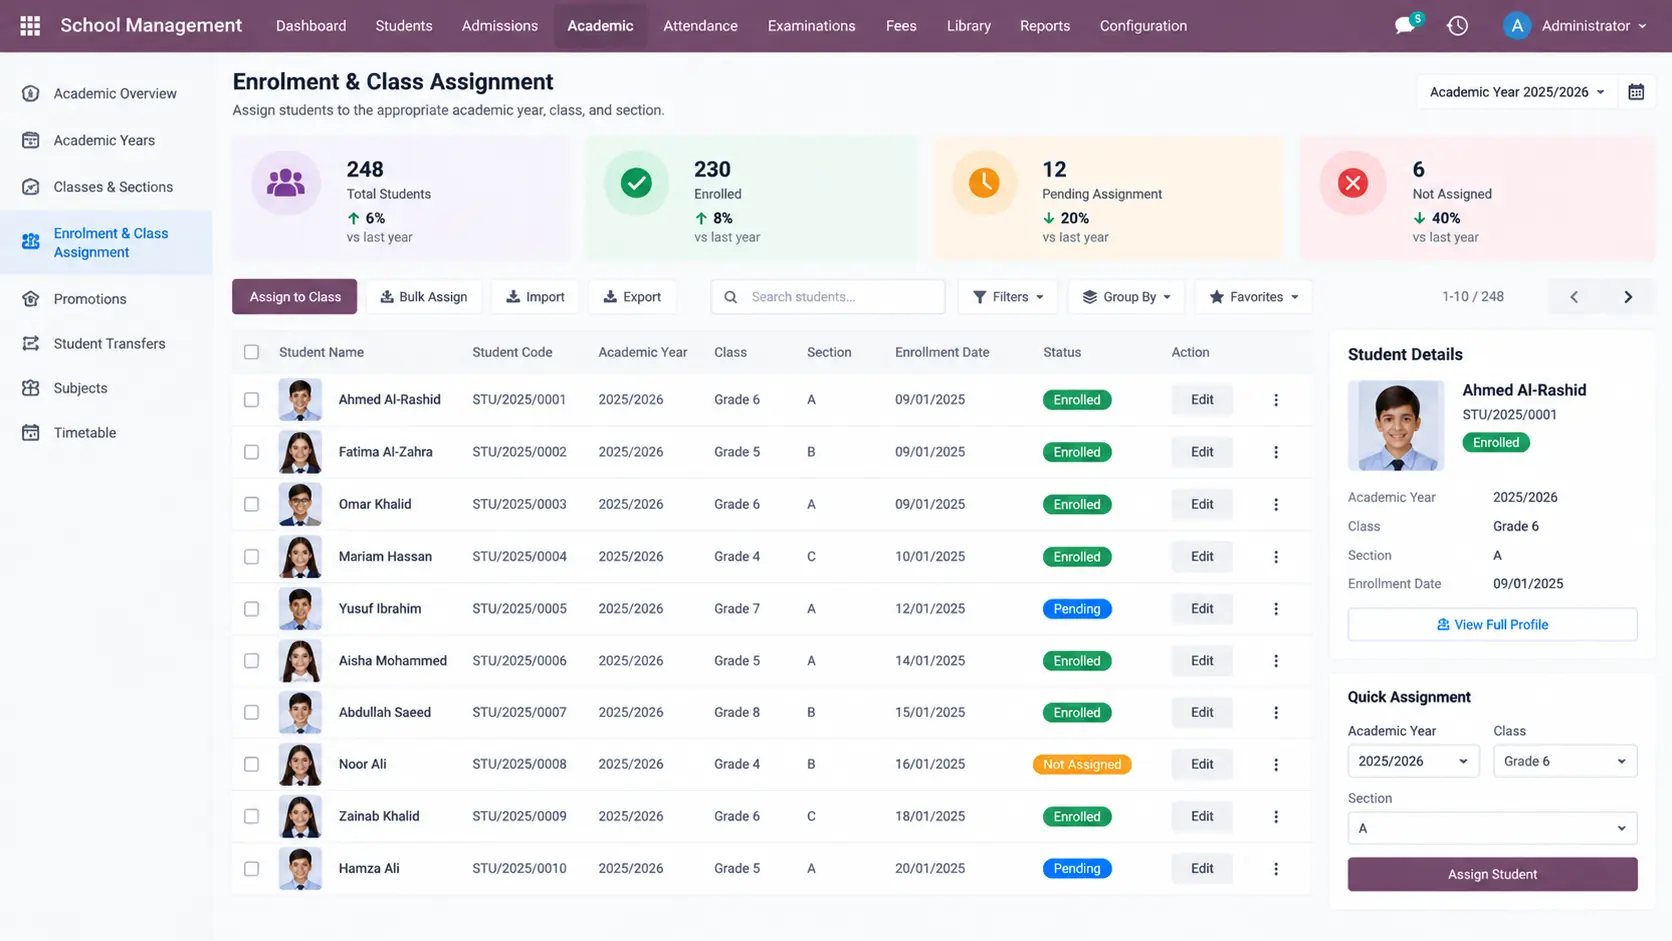Open the View Full Profile link
This screenshot has height=941, width=1672.
1492,624
